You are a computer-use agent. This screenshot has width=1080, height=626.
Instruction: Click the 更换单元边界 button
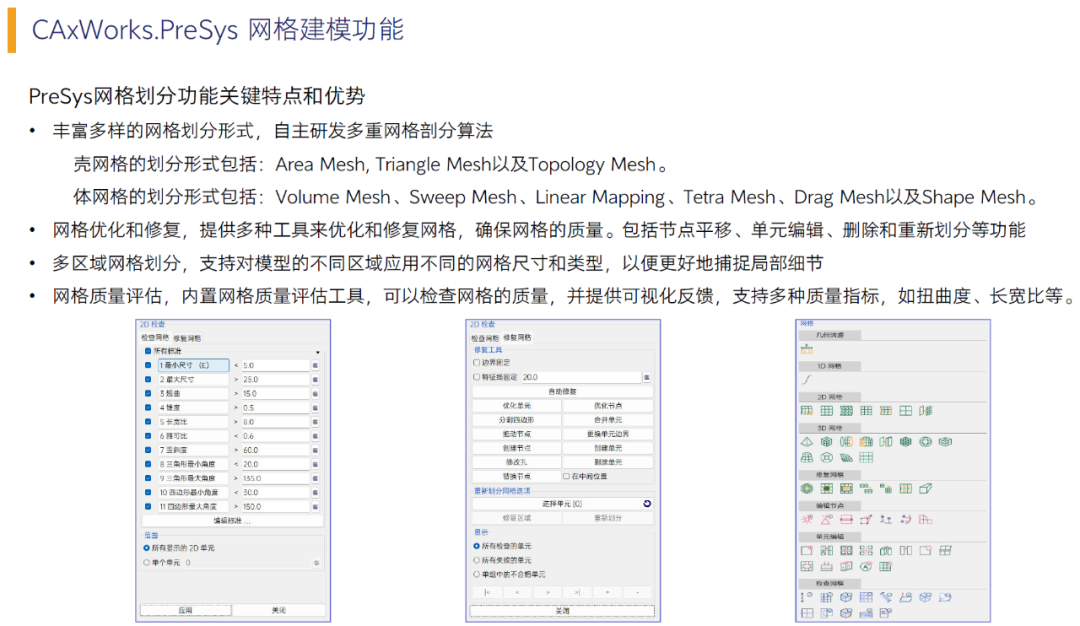tap(608, 435)
